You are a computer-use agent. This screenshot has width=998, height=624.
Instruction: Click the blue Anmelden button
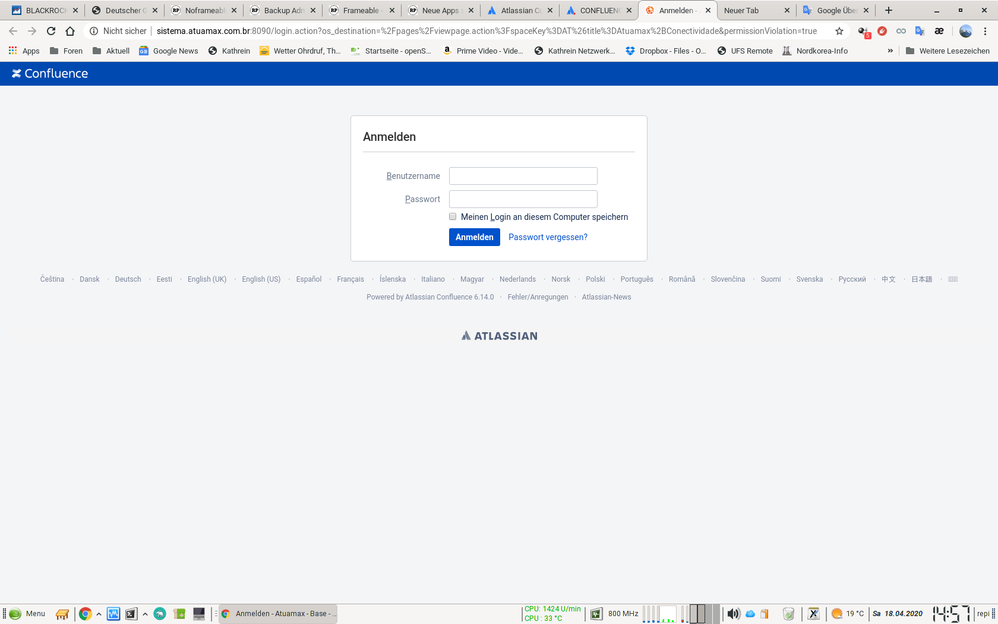pyautogui.click(x=474, y=237)
